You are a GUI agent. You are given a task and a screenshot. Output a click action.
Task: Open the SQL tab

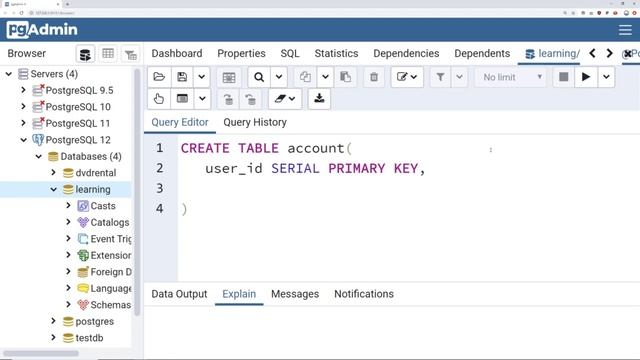click(x=290, y=53)
